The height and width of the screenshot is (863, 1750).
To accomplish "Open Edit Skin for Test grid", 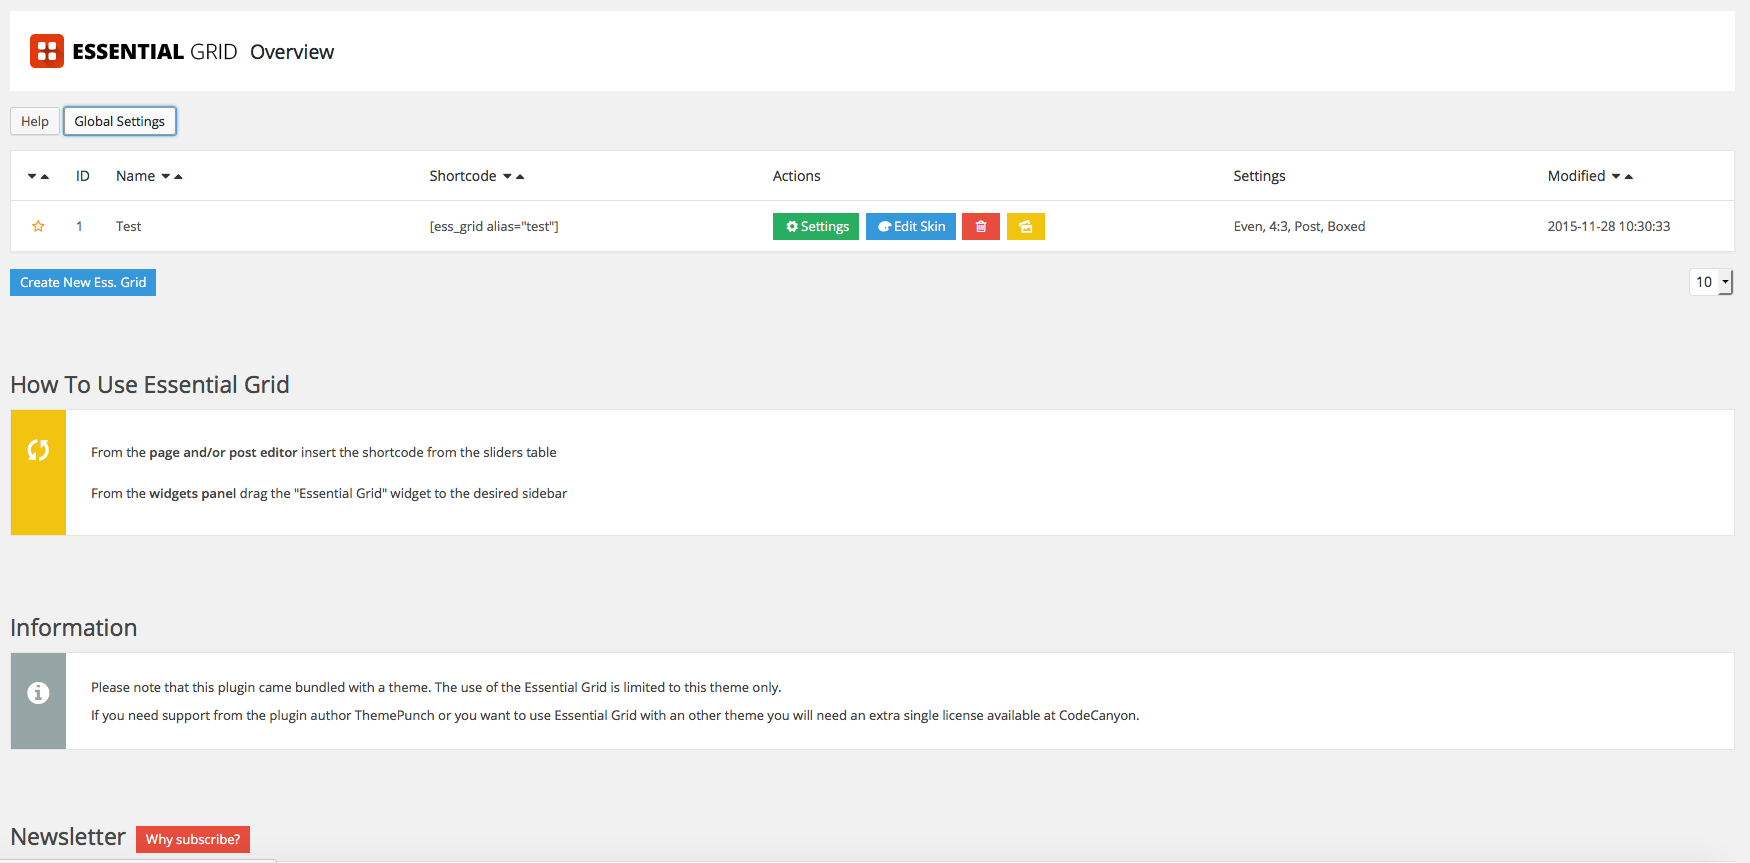I will (x=910, y=227).
